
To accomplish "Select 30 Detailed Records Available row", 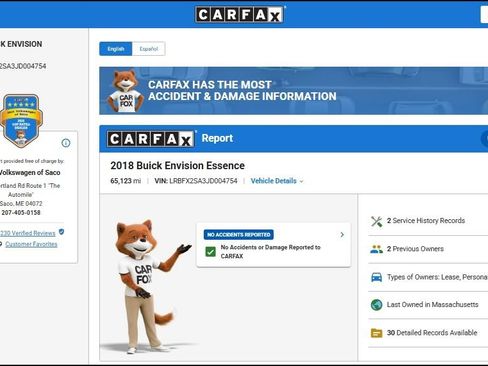I will click(428, 333).
